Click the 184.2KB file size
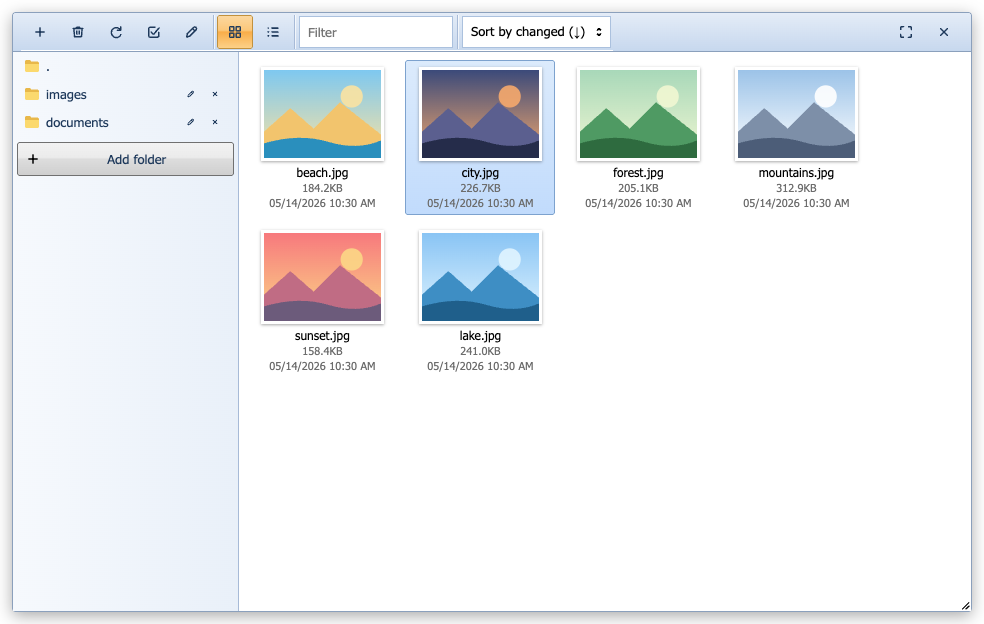 click(x=323, y=188)
